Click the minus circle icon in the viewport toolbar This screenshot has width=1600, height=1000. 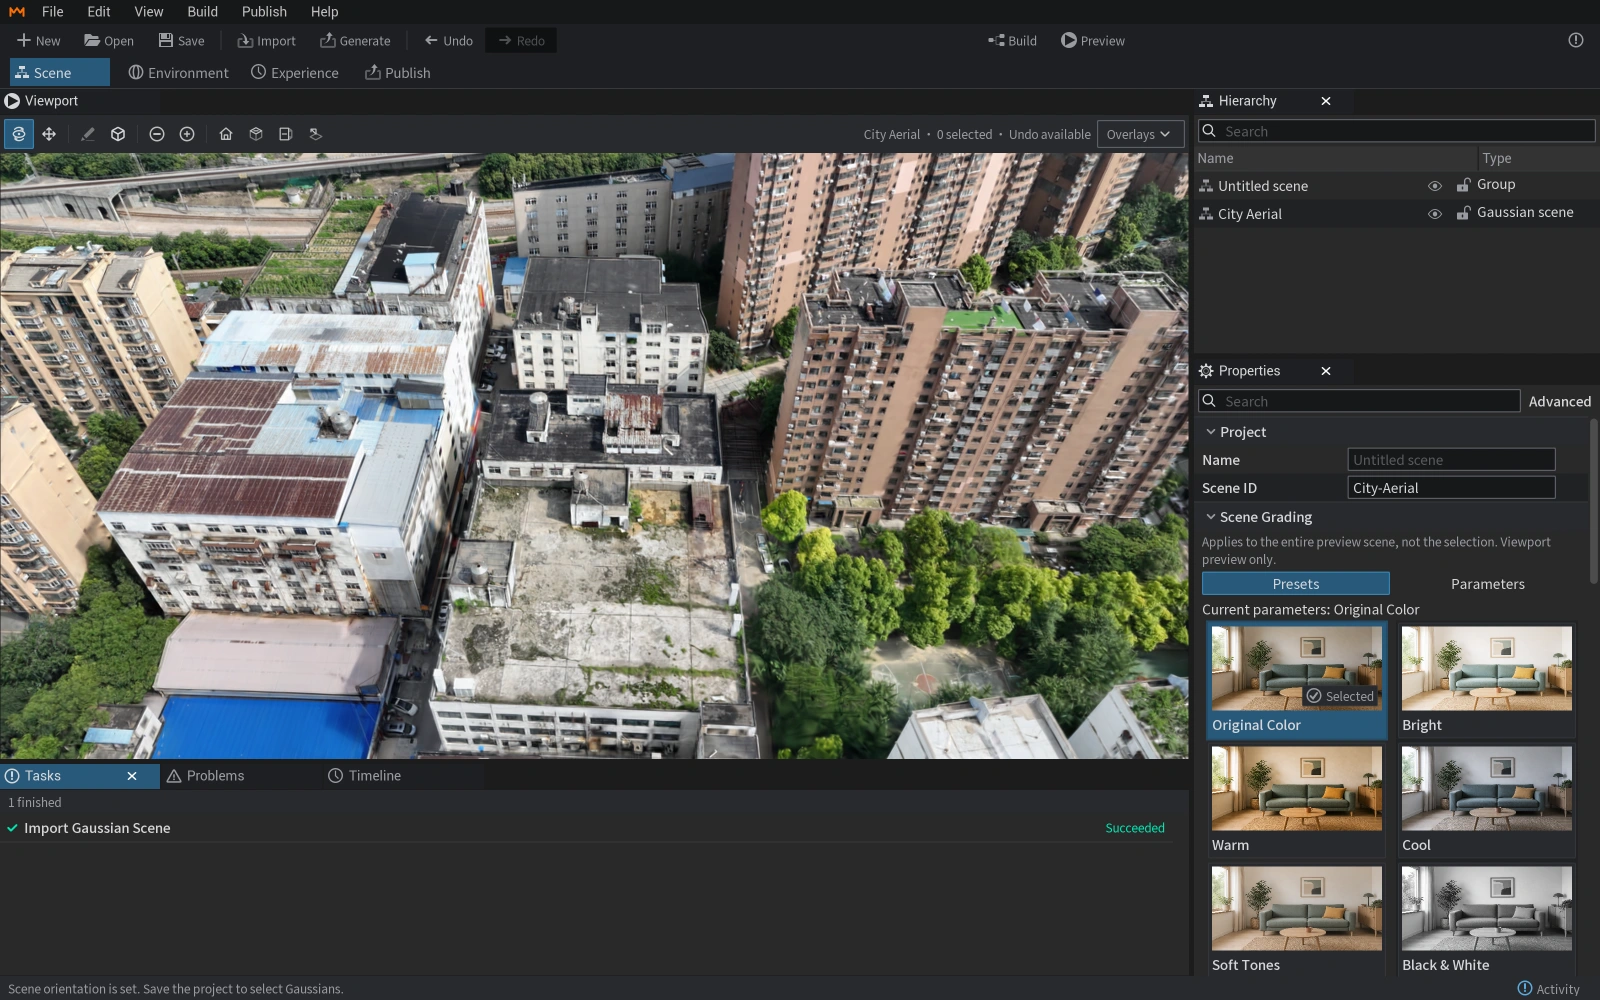coord(157,134)
